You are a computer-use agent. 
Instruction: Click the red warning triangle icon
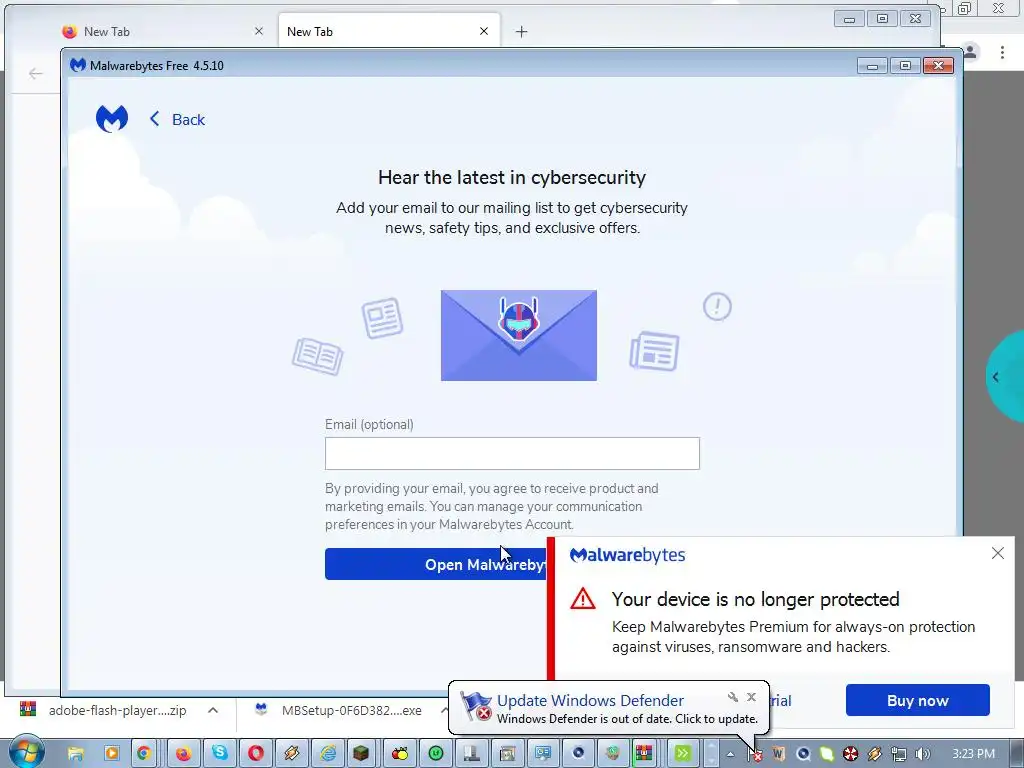583,599
